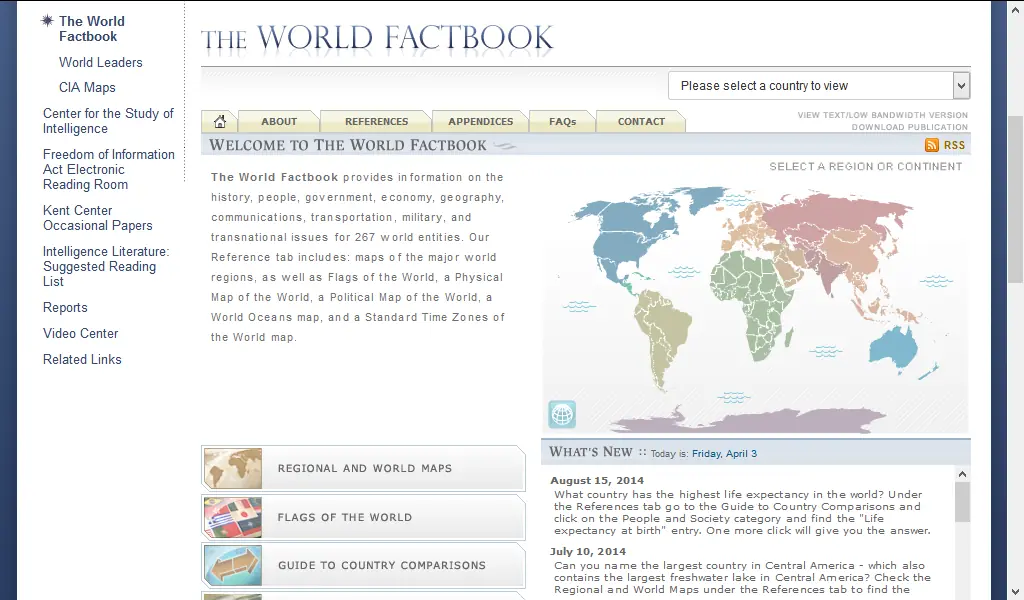Open the FAQs tab
The width and height of the screenshot is (1024, 600).
(562, 121)
